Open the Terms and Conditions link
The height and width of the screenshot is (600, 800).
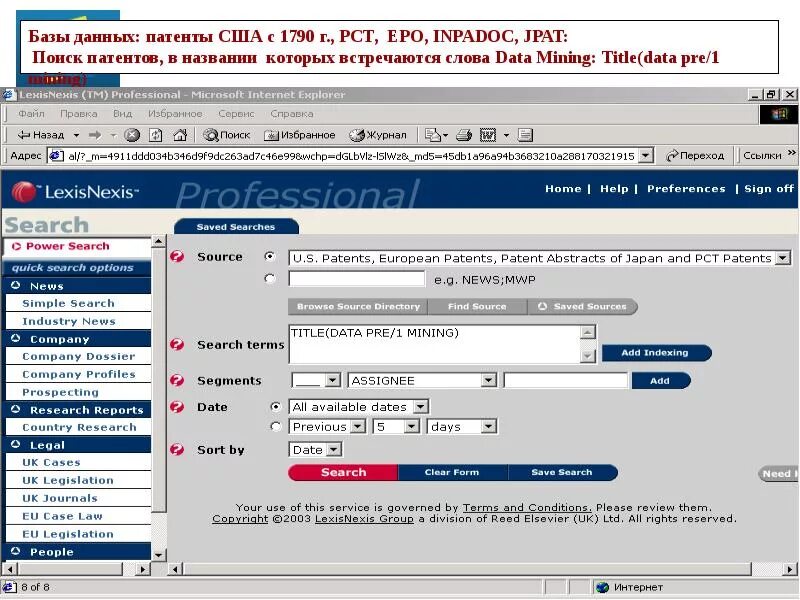pos(527,508)
